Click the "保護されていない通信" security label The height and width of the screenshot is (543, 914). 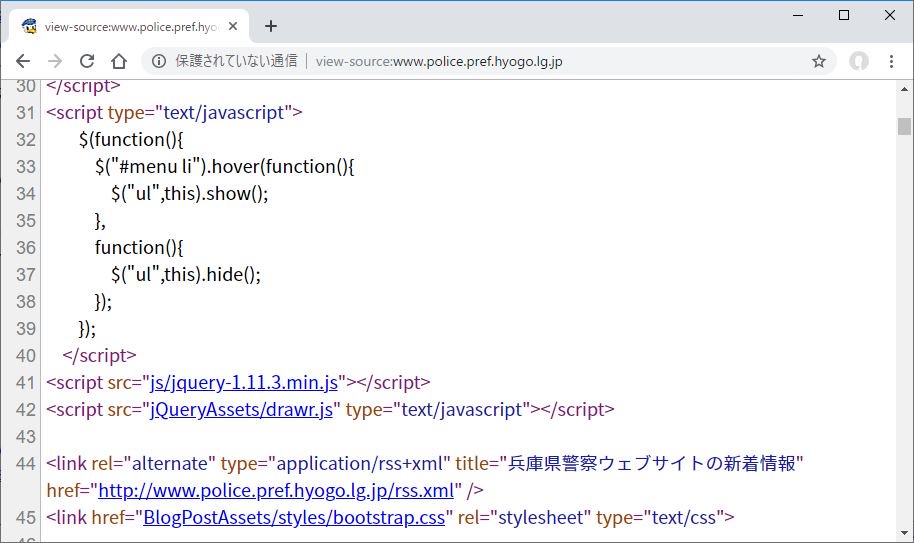(x=236, y=61)
